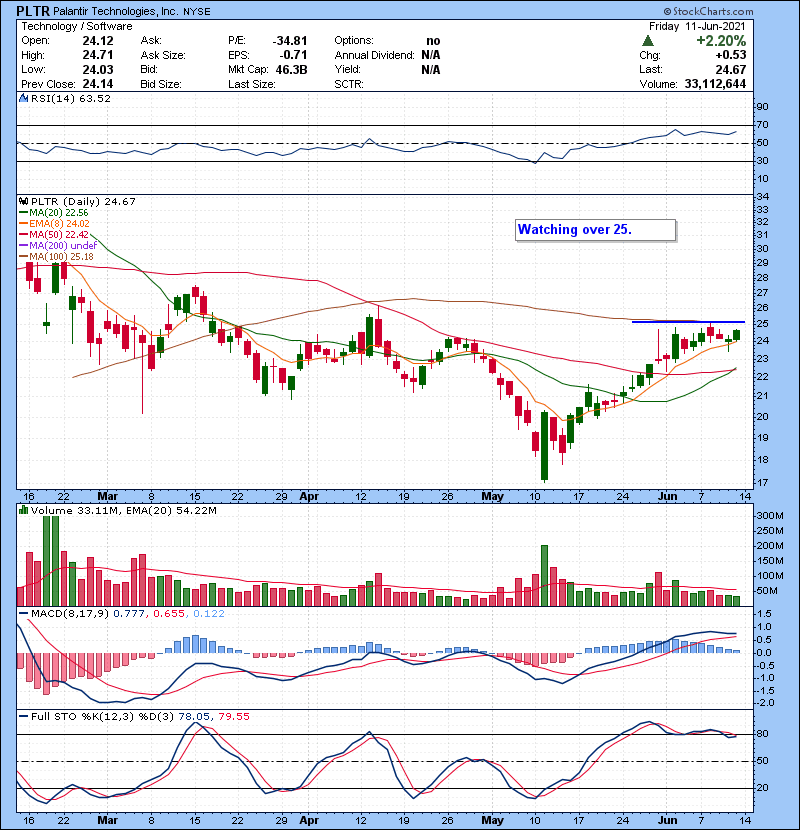Click the P/E value -34.81
The height and width of the screenshot is (830, 800).
point(290,41)
